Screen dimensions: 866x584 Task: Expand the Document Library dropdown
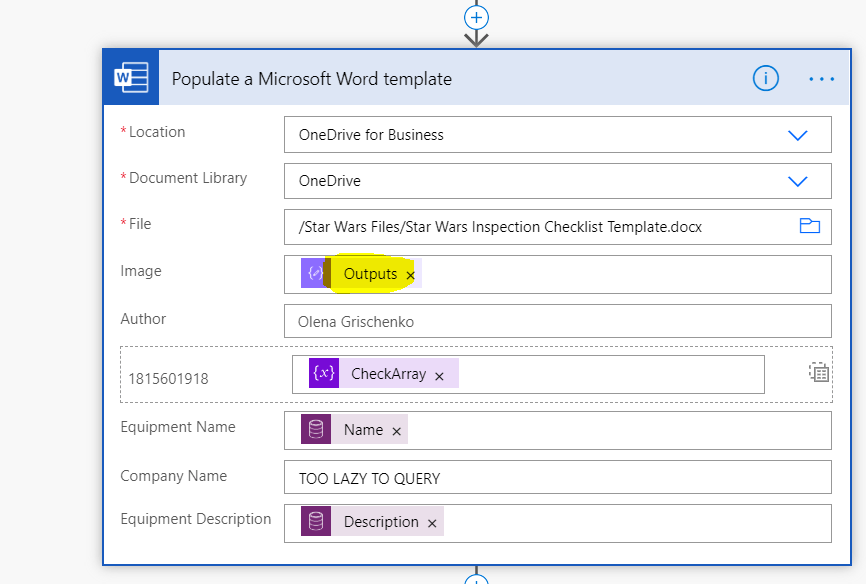tap(797, 181)
